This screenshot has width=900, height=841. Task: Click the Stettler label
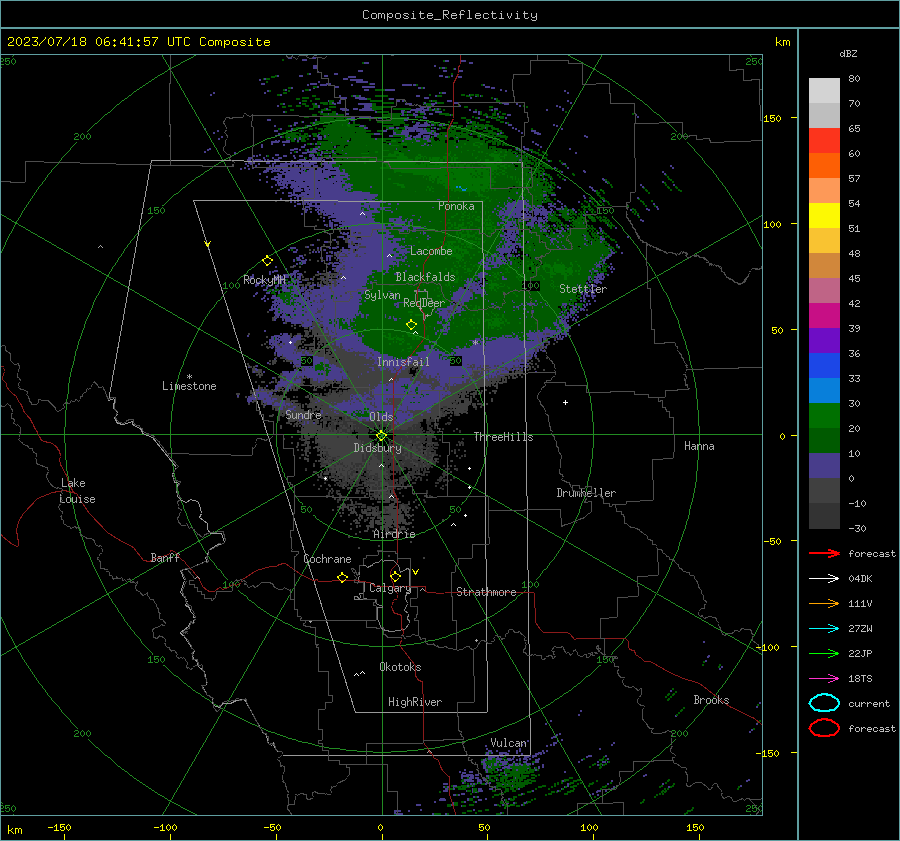(x=583, y=289)
